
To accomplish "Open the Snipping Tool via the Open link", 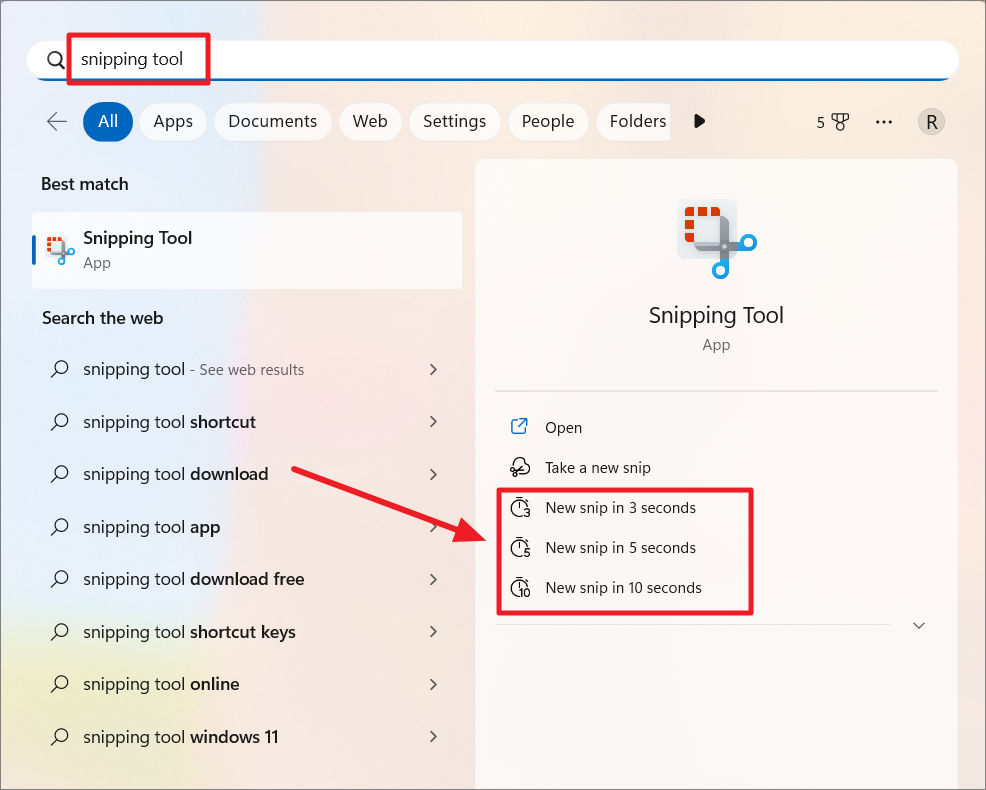I will [x=563, y=427].
